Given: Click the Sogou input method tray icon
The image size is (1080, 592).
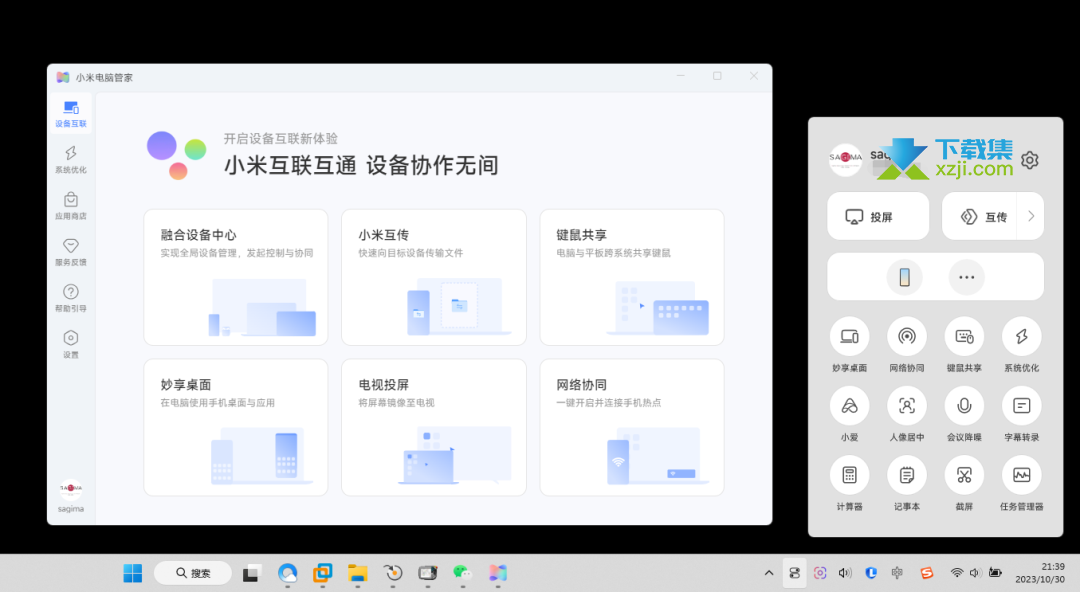Looking at the screenshot, I should (x=927, y=573).
